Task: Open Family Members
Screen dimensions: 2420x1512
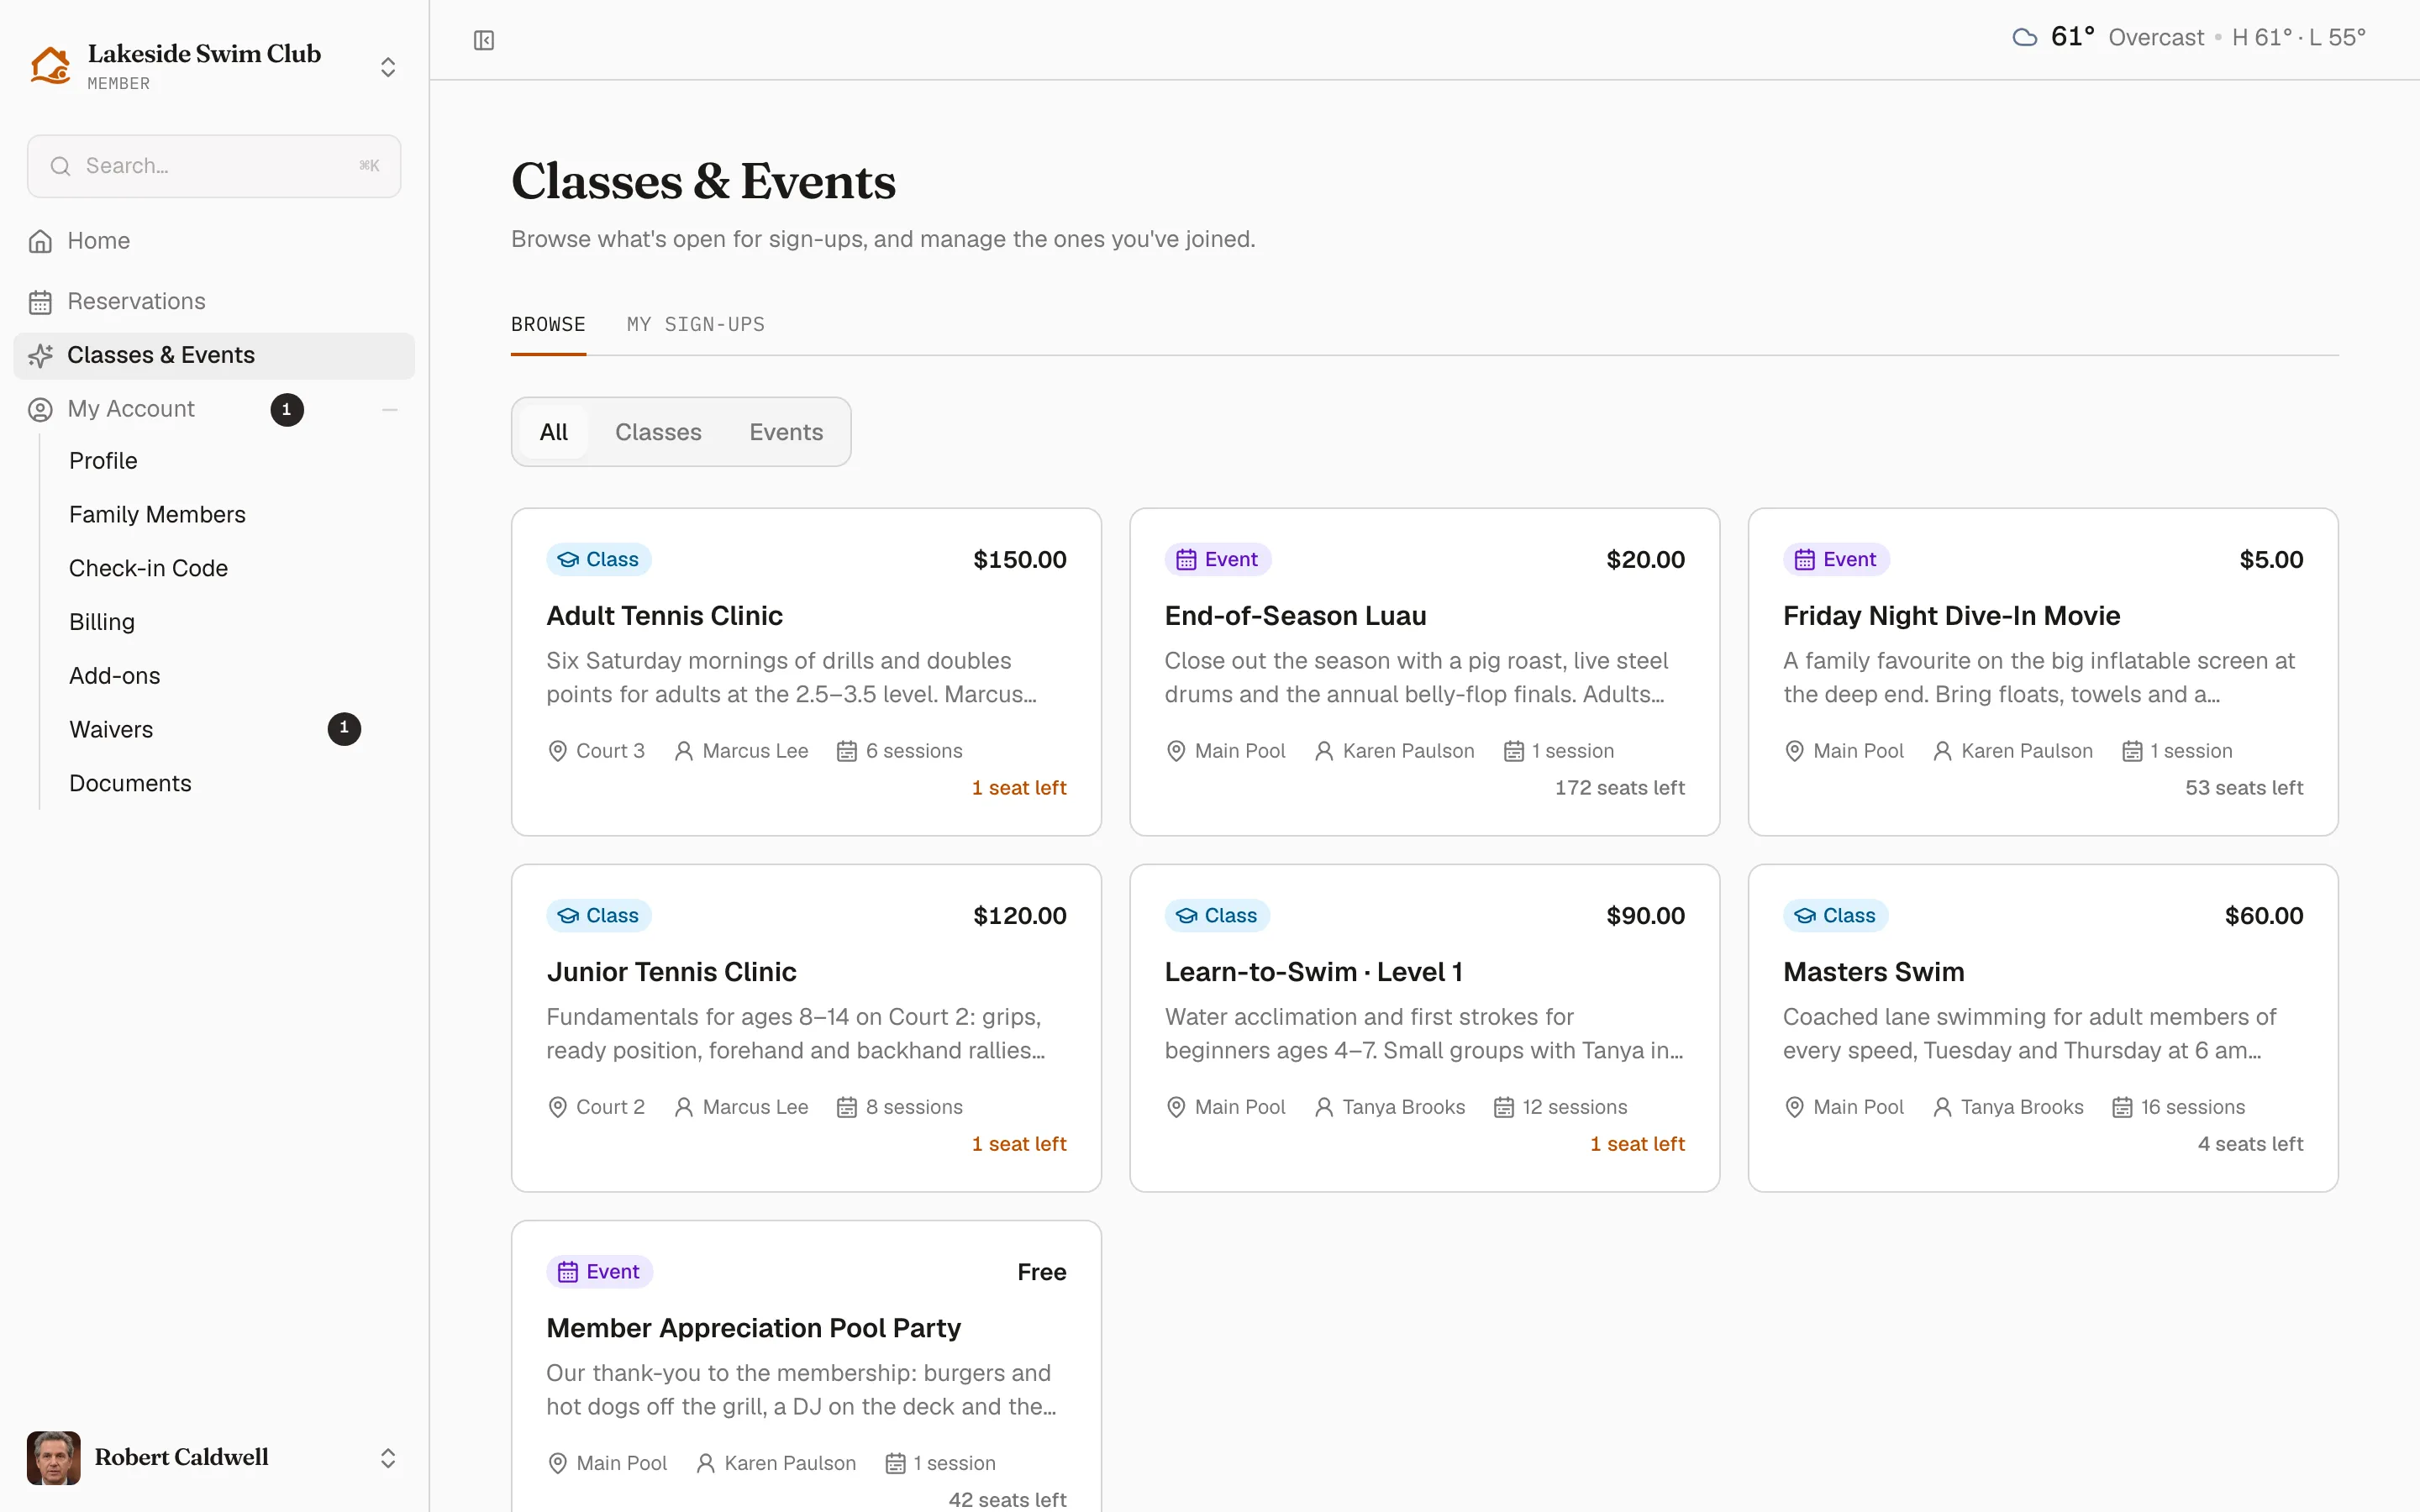Action: click(157, 515)
